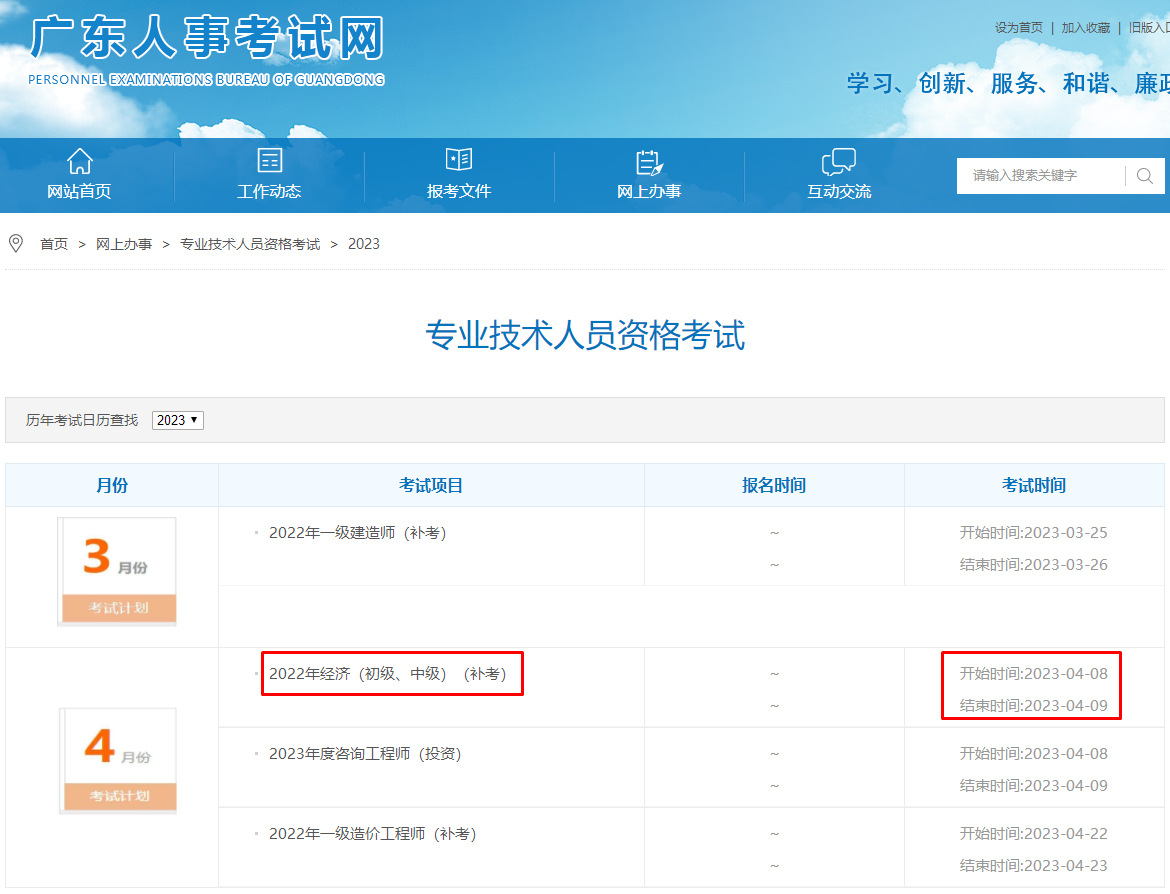The width and height of the screenshot is (1170, 894).
Task: Open the 报考文件 menu label
Action: pos(459,191)
